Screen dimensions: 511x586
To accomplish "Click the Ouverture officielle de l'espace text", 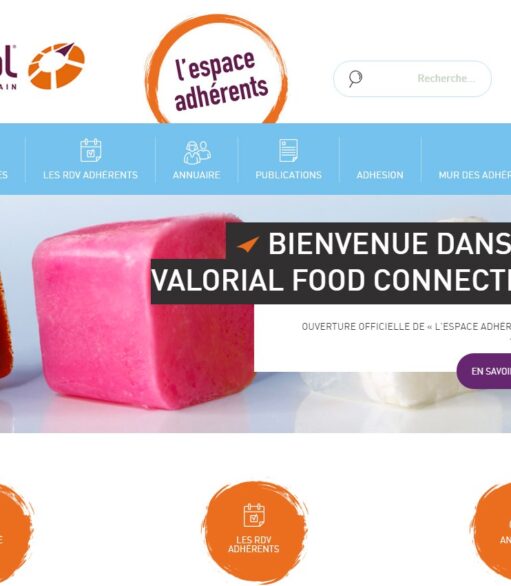I will pos(406,327).
